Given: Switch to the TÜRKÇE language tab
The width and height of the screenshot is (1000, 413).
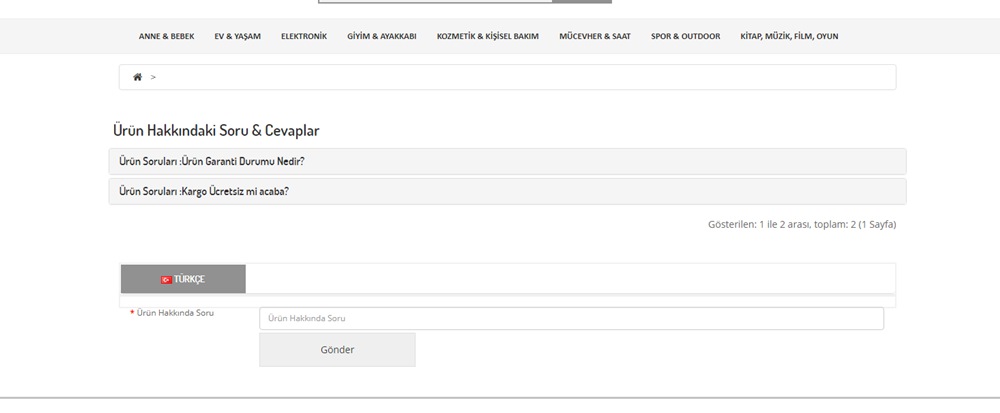Looking at the screenshot, I should click(183, 279).
